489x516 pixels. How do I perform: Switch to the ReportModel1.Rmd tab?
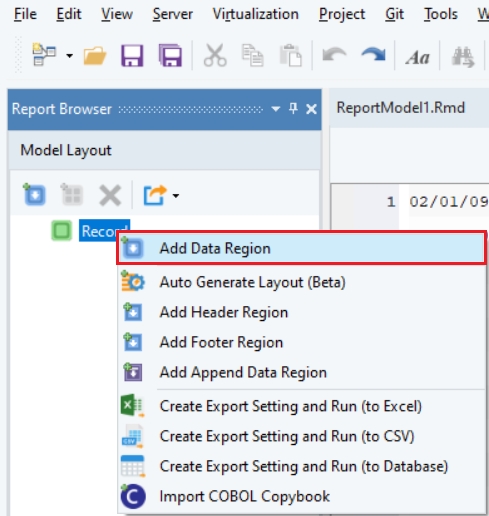coord(400,108)
